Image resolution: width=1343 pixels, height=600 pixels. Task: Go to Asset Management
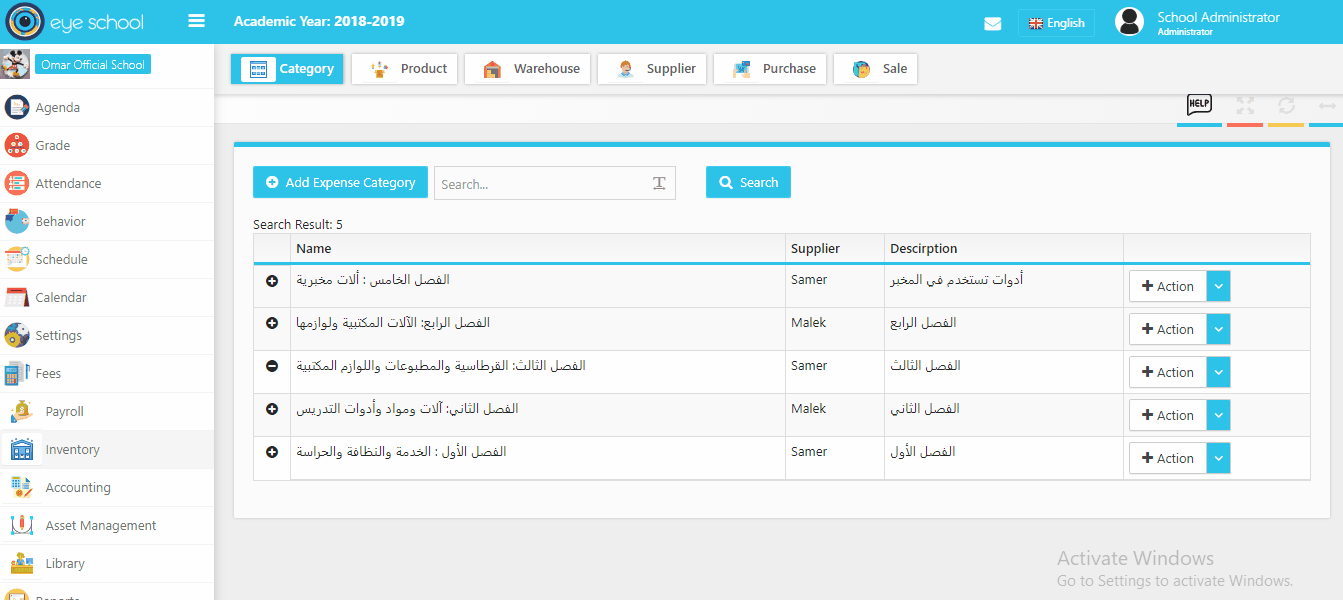pos(107,526)
